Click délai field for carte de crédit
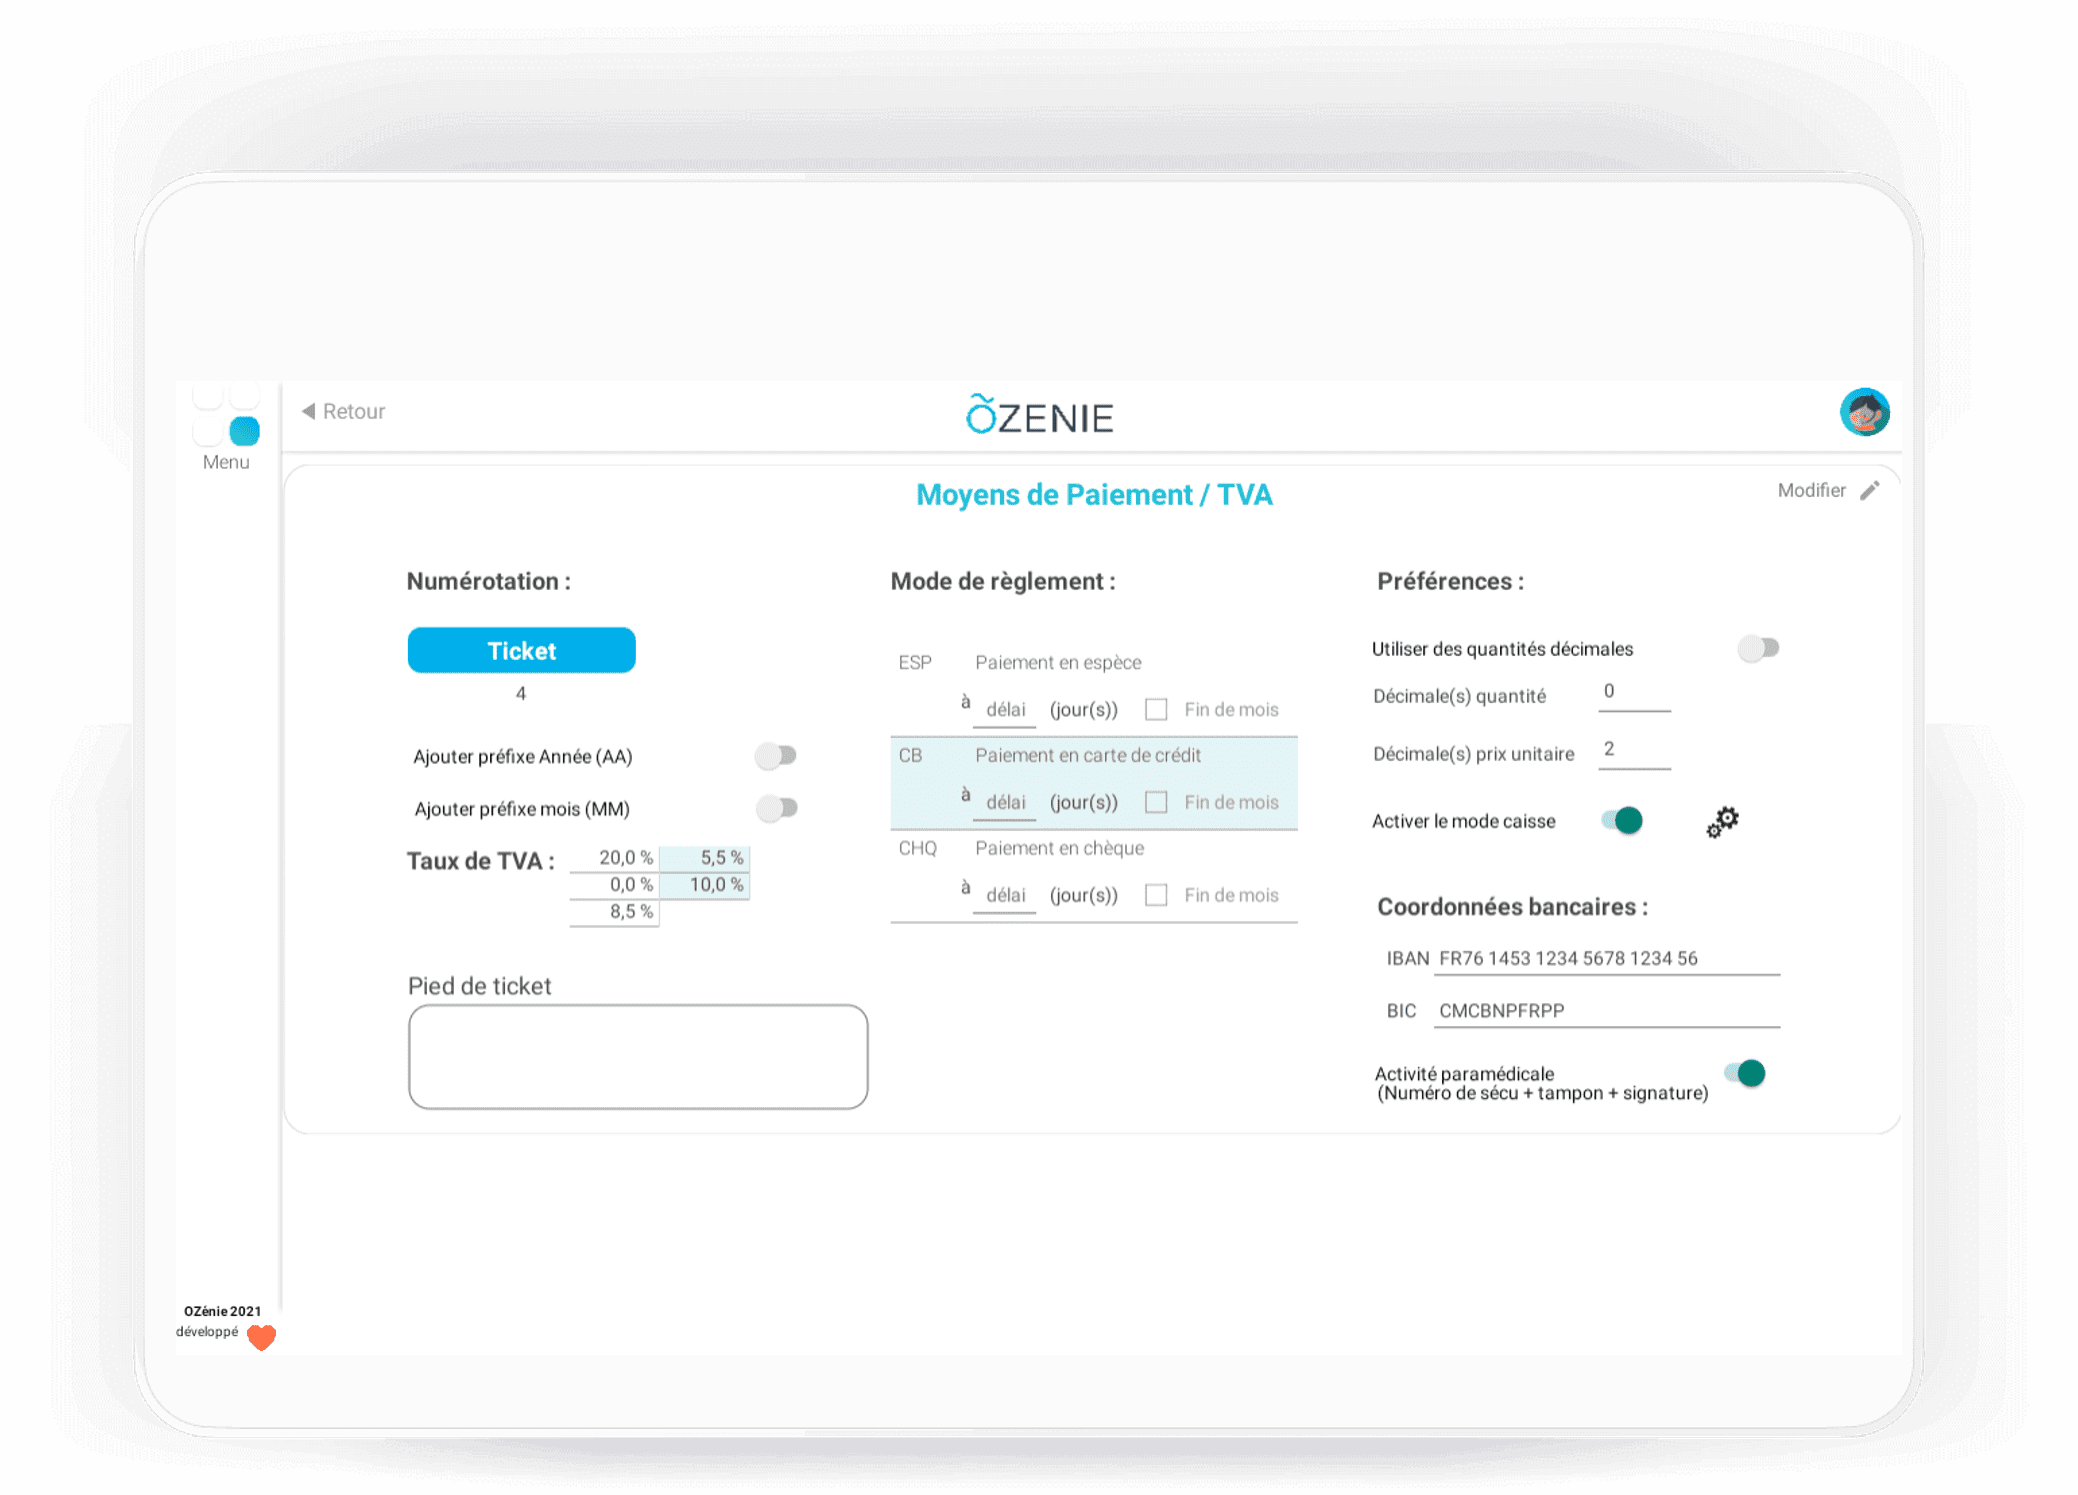 [x=1005, y=803]
